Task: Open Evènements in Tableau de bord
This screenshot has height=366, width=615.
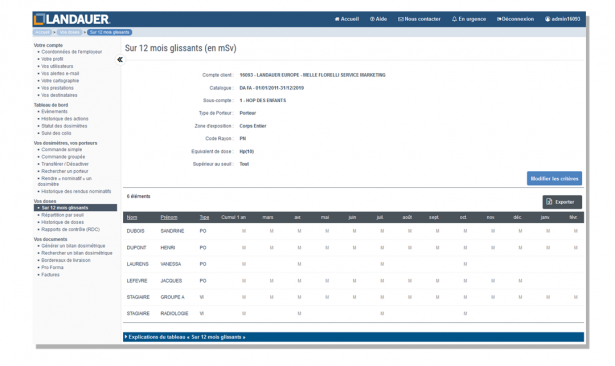Action: (55, 111)
